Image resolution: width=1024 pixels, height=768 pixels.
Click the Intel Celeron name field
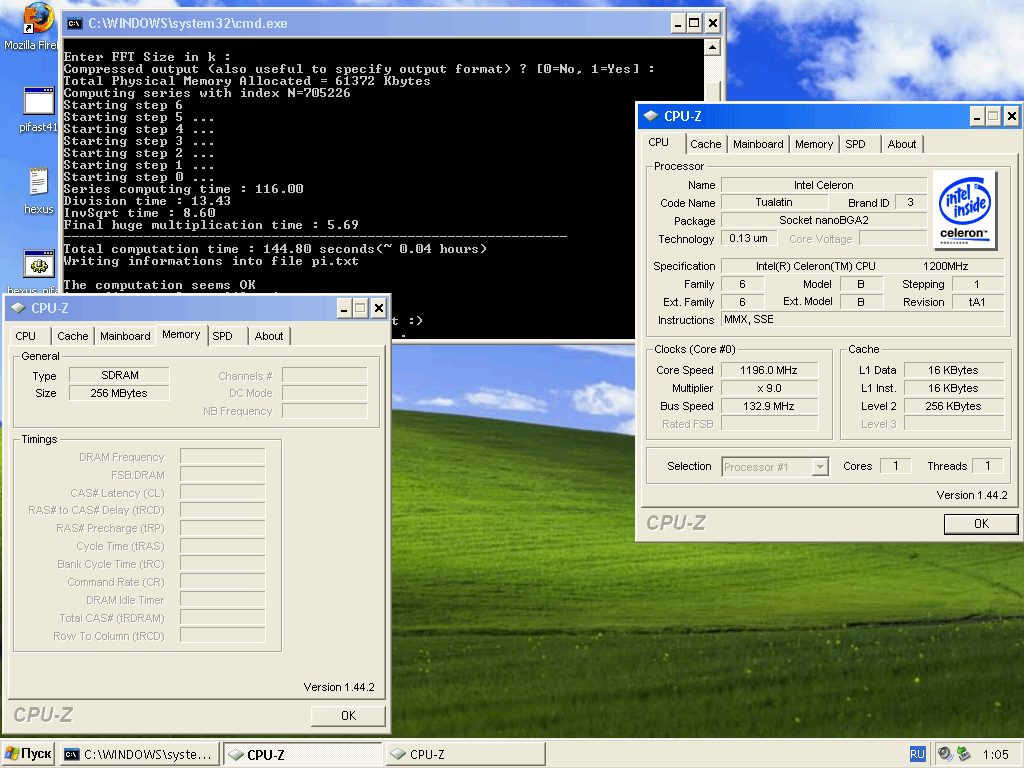pos(824,185)
